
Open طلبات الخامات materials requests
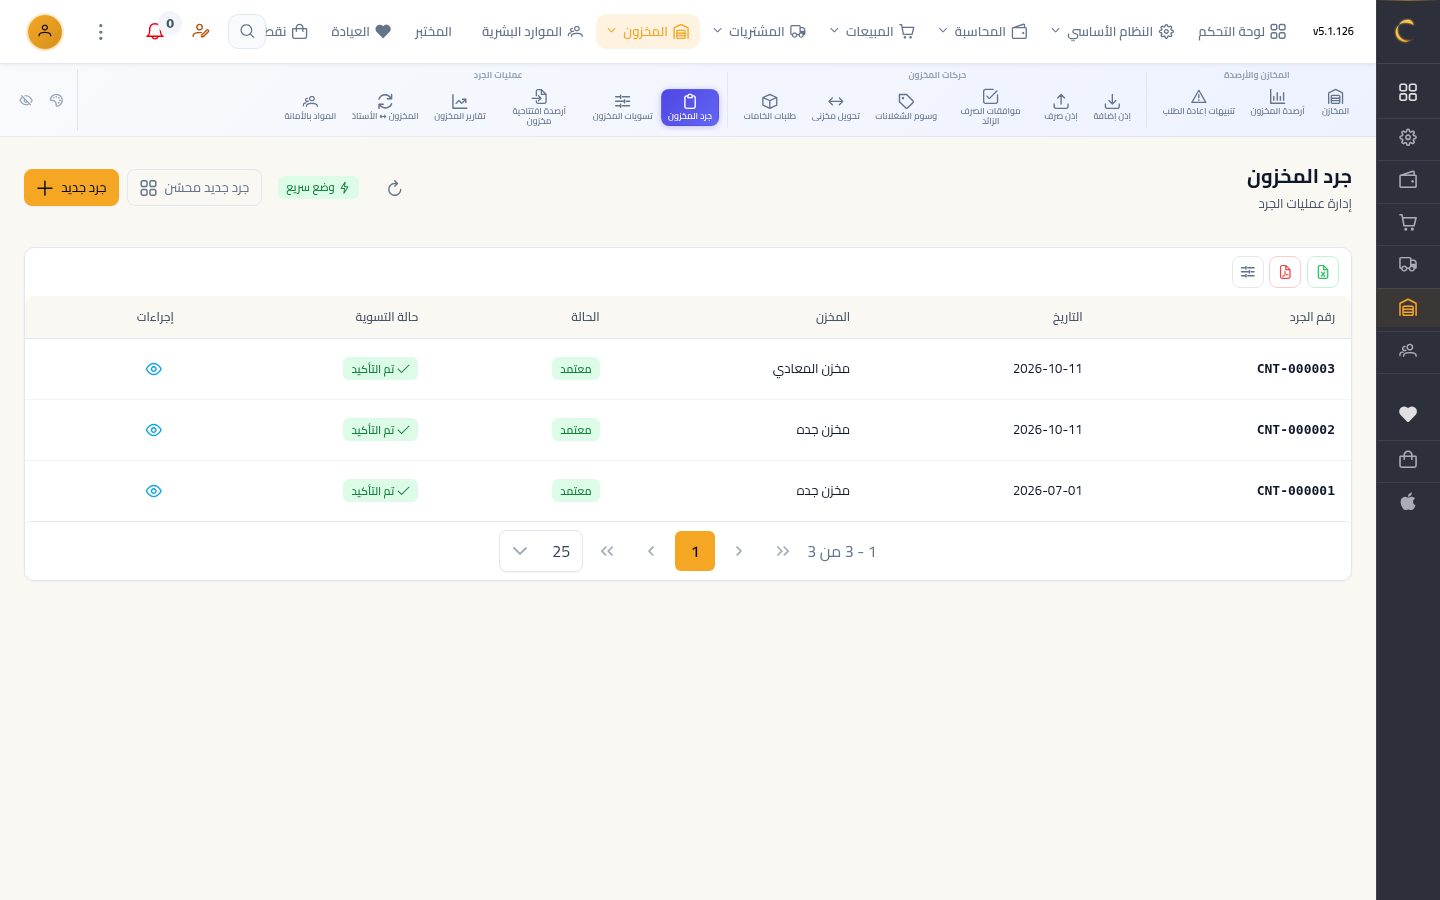(769, 106)
